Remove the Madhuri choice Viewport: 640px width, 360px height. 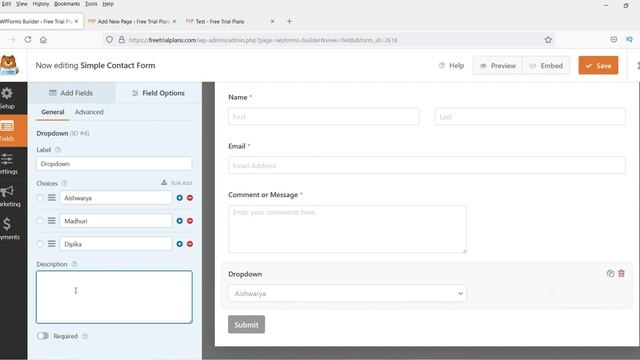190,221
